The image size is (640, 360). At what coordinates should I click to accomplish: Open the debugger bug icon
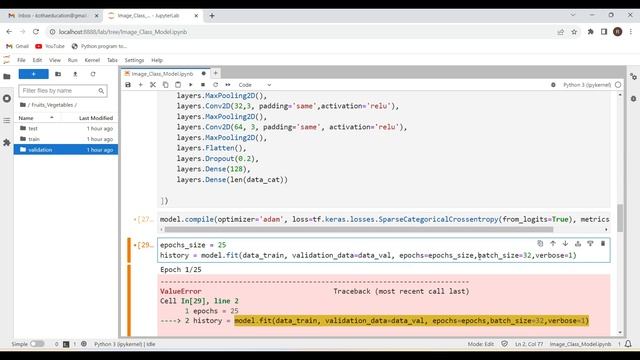tap(553, 85)
